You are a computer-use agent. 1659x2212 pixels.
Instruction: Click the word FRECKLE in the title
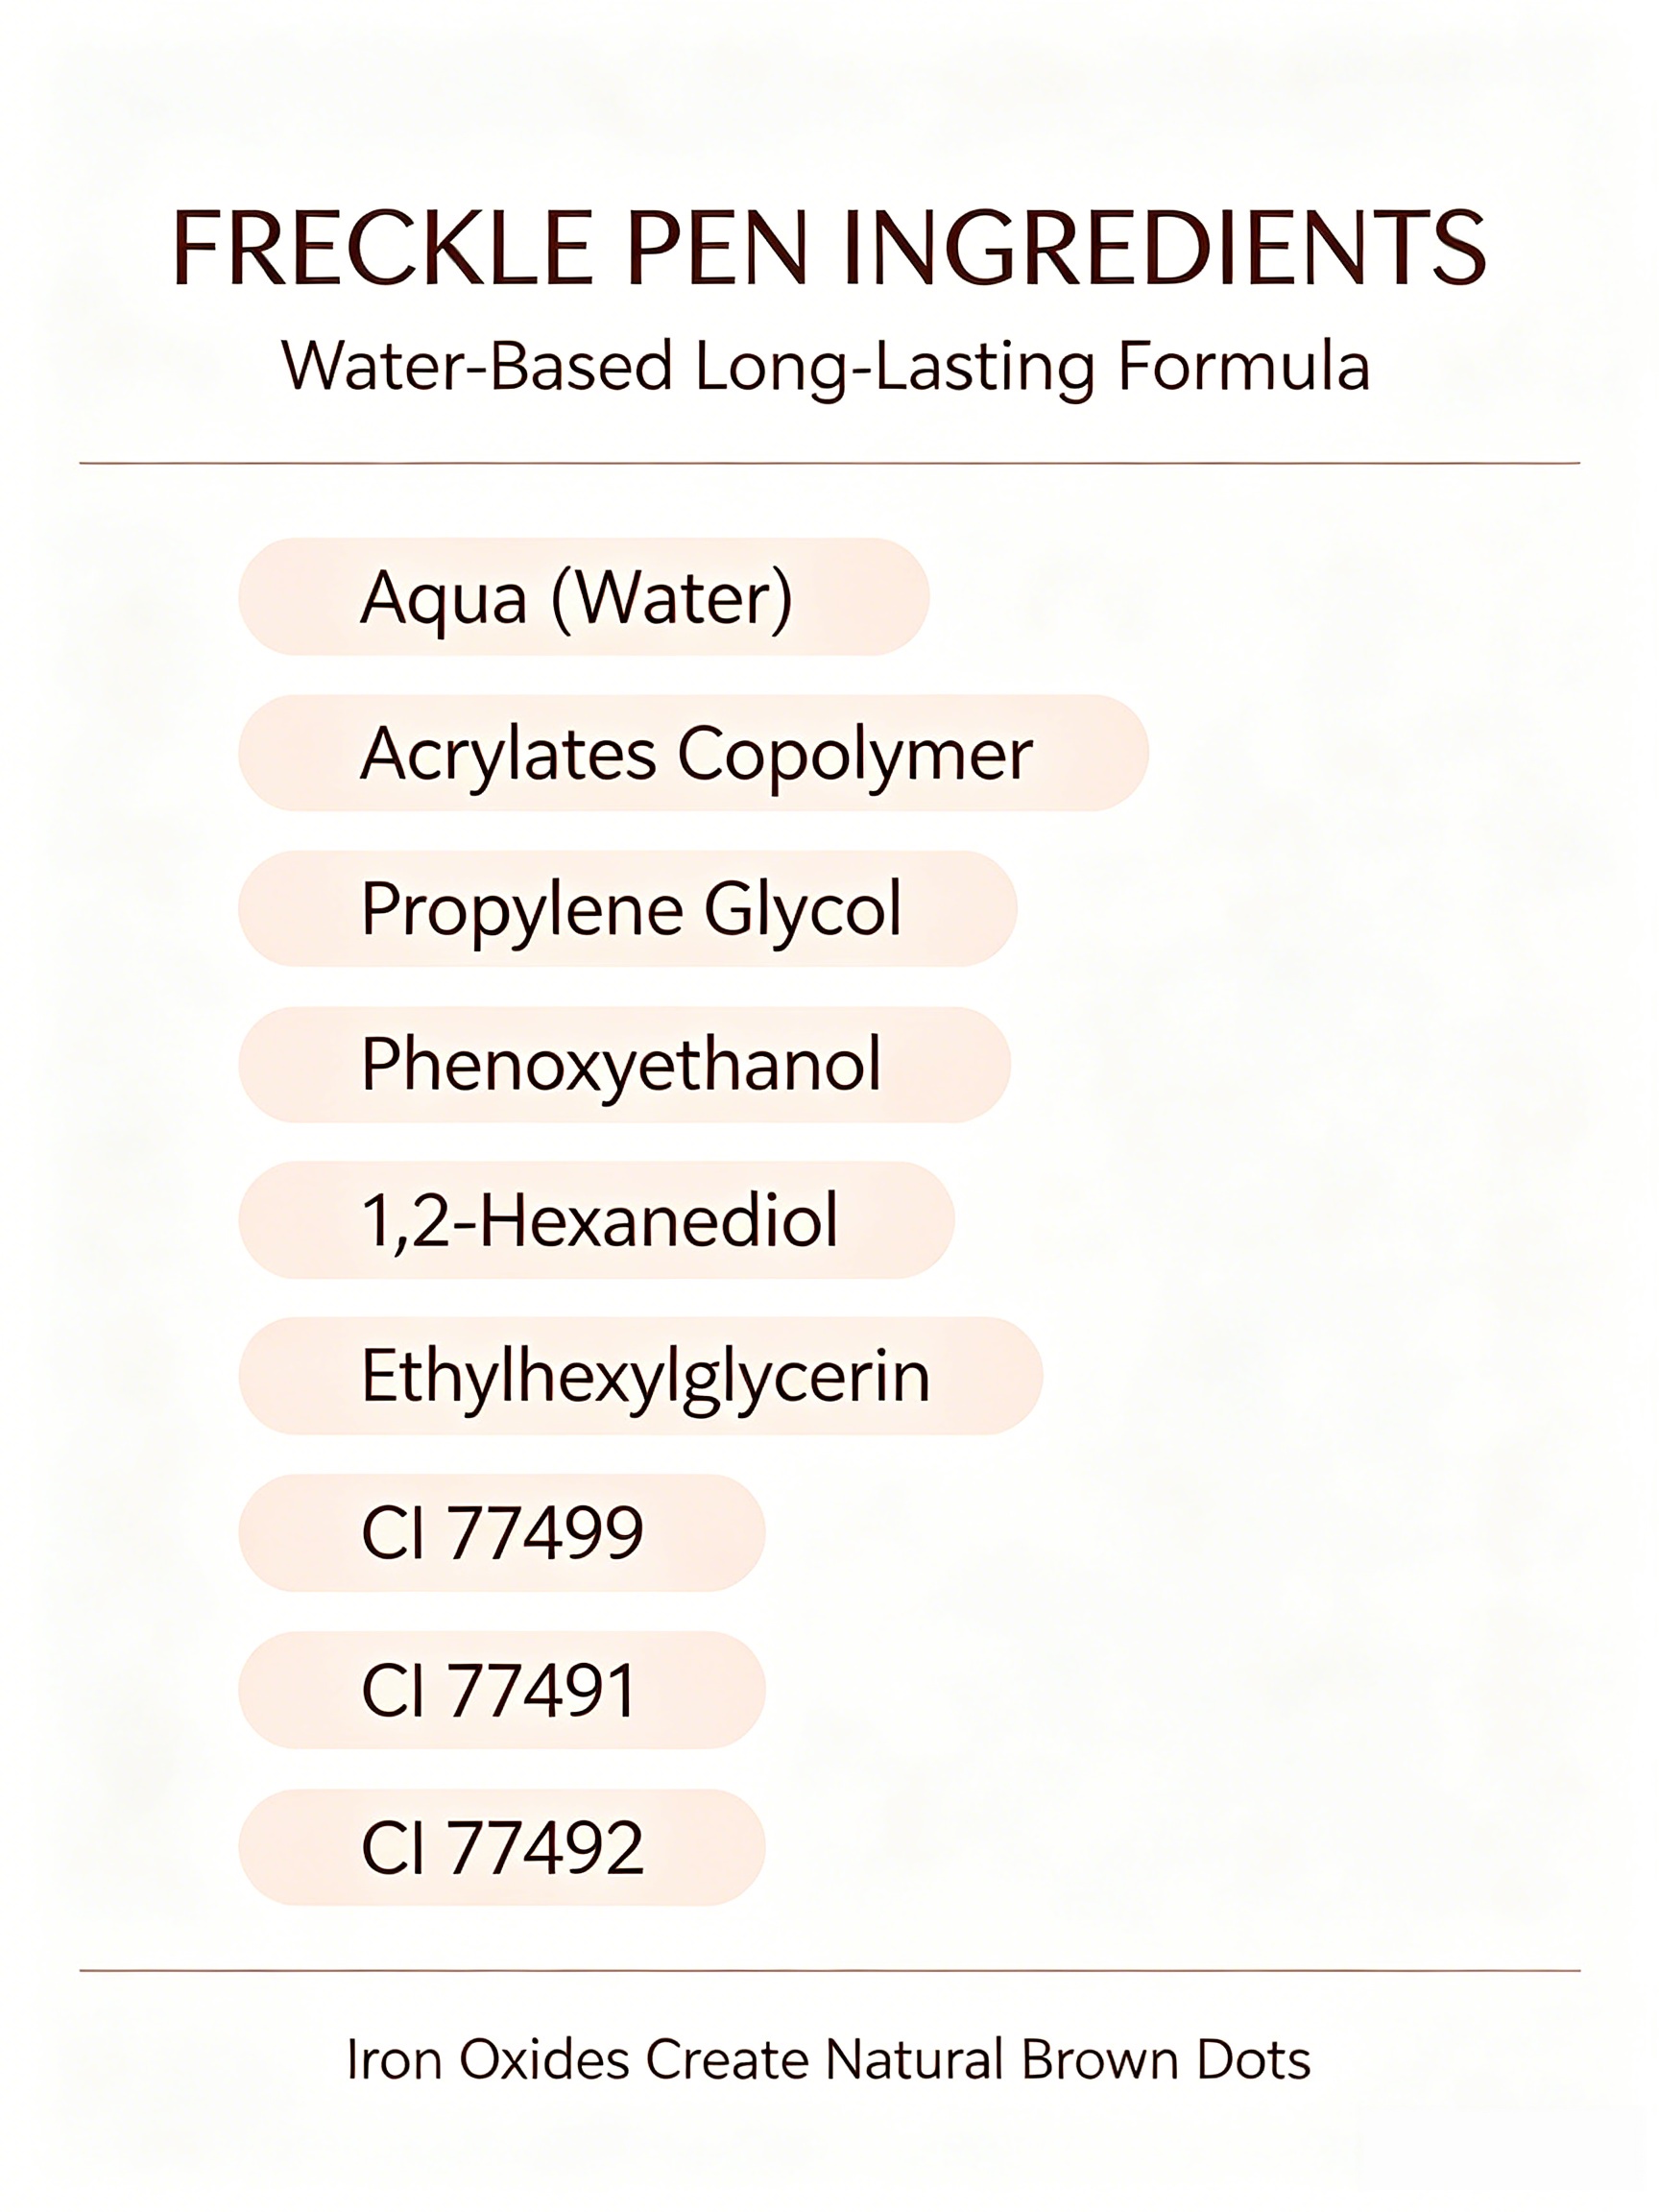point(384,247)
